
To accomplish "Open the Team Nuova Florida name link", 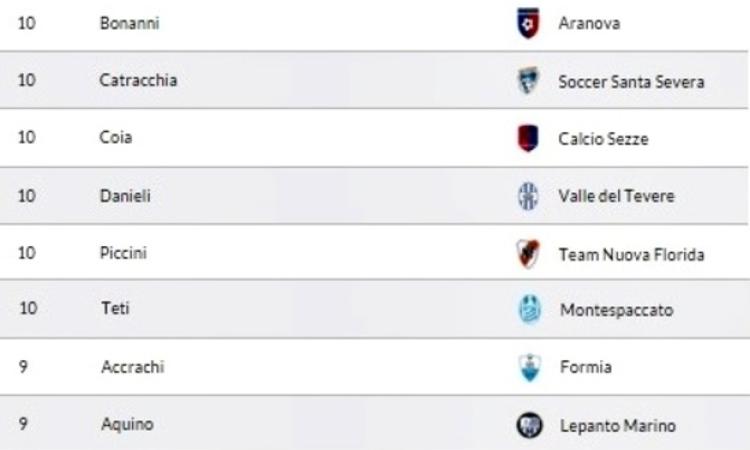I will coord(631,254).
